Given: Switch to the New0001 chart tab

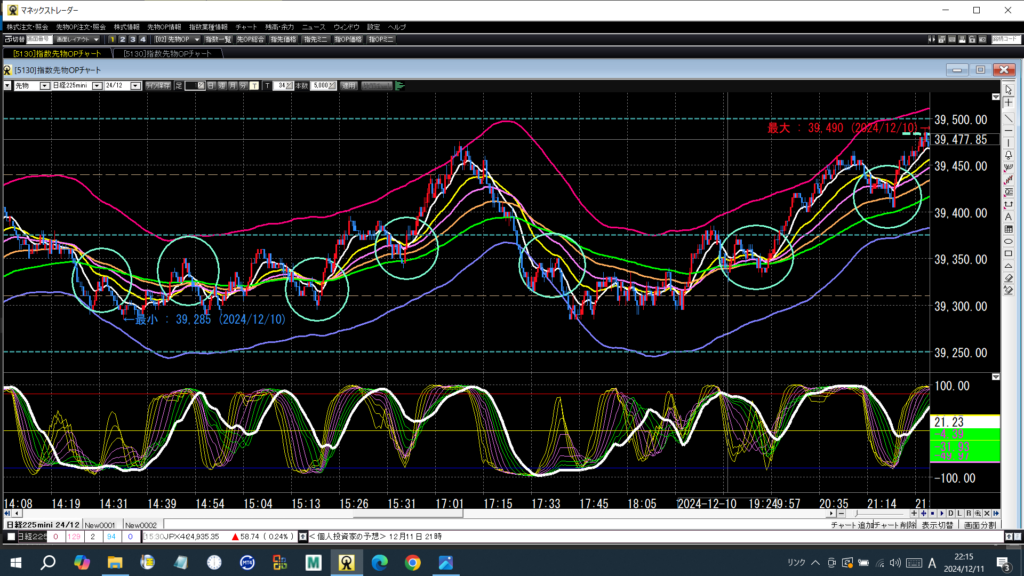Looking at the screenshot, I should click(100, 525).
